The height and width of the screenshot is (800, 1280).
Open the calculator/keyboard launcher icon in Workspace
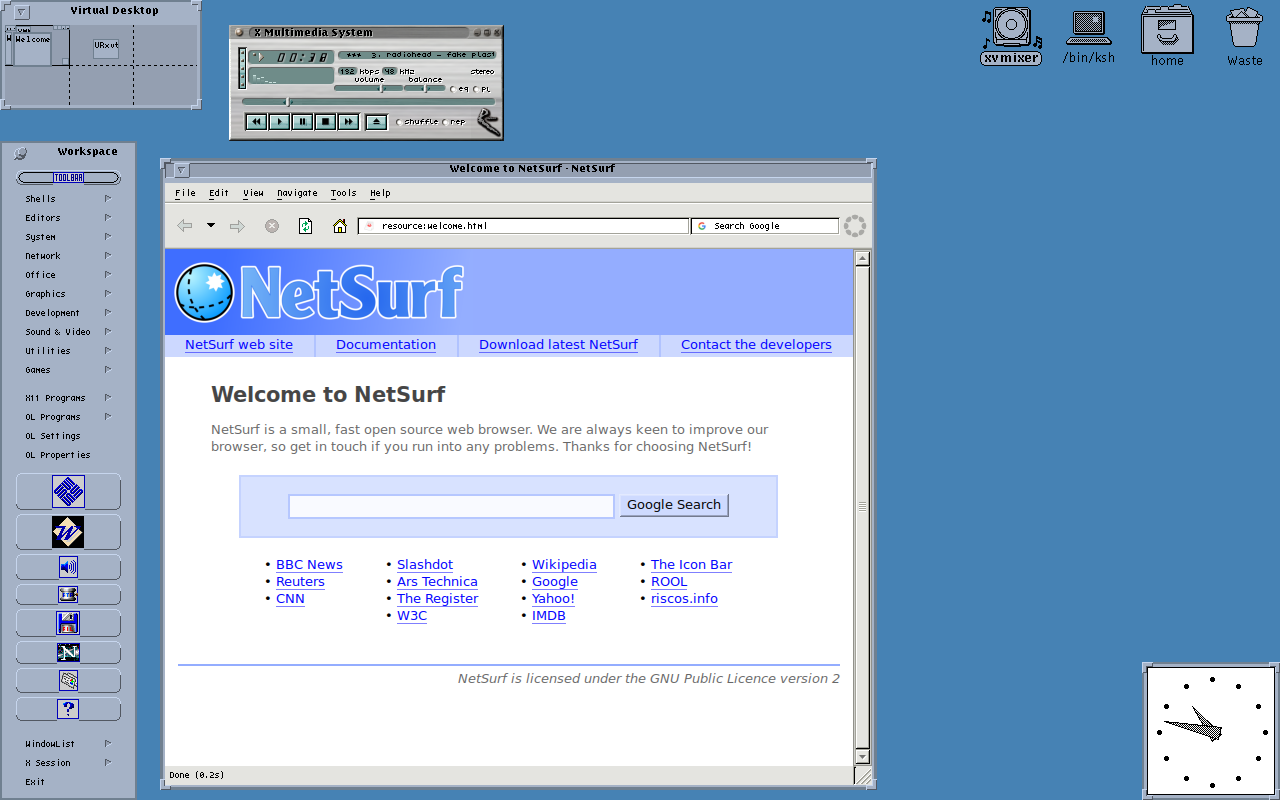pyautogui.click(x=68, y=681)
